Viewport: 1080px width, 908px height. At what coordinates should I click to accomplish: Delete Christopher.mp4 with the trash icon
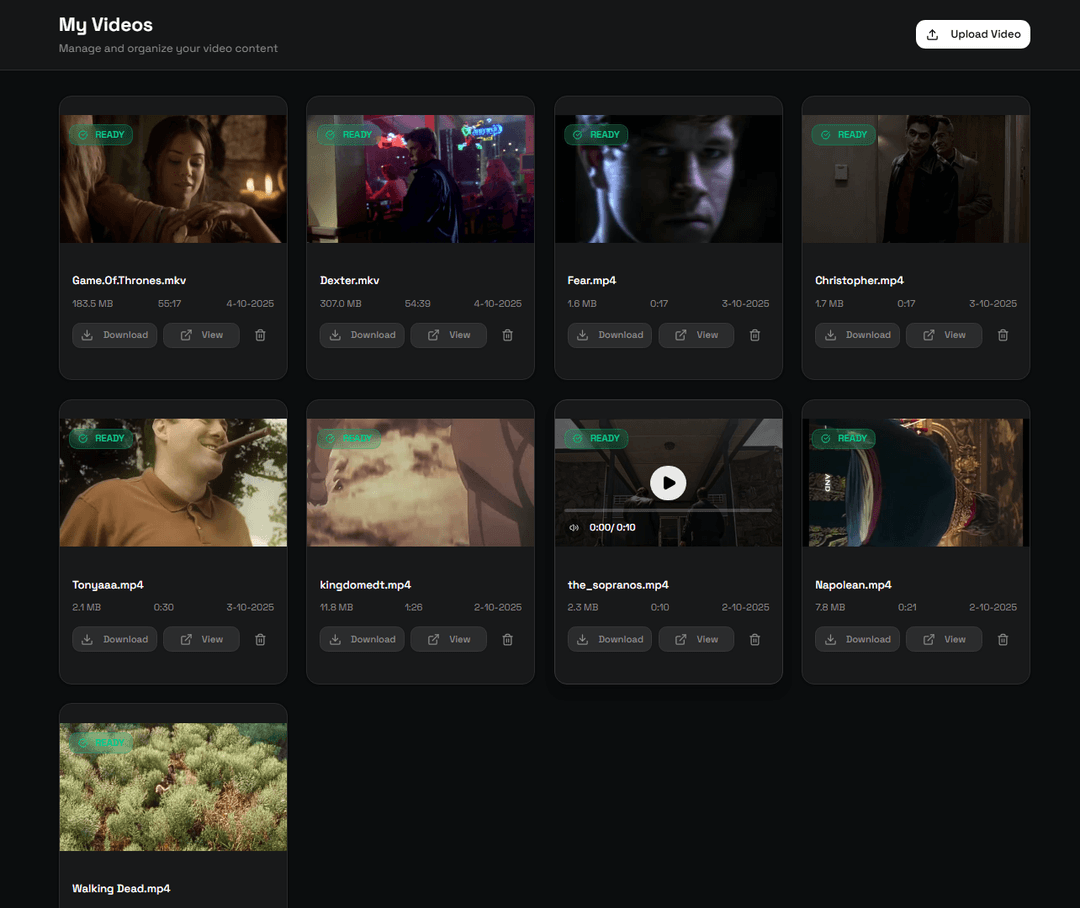1003,335
